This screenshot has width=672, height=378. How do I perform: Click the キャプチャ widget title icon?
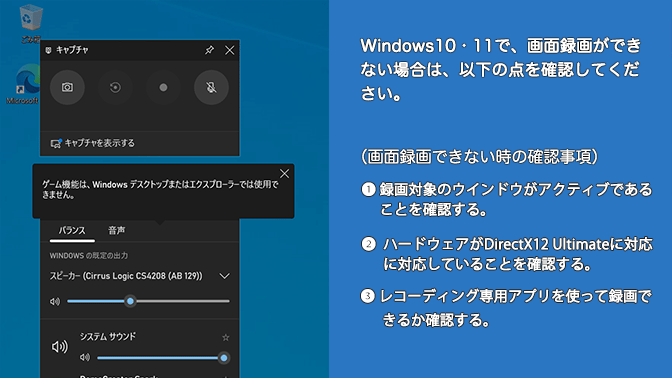point(48,51)
